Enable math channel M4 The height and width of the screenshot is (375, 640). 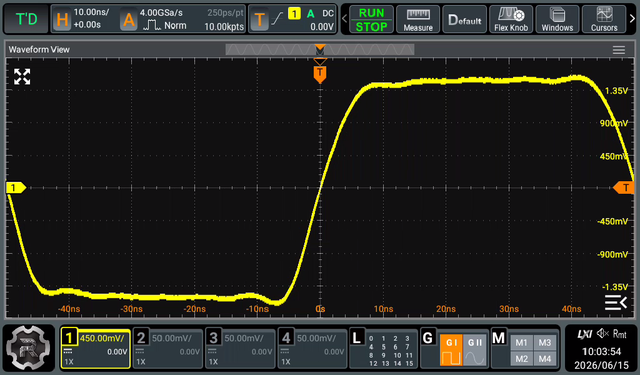click(544, 359)
